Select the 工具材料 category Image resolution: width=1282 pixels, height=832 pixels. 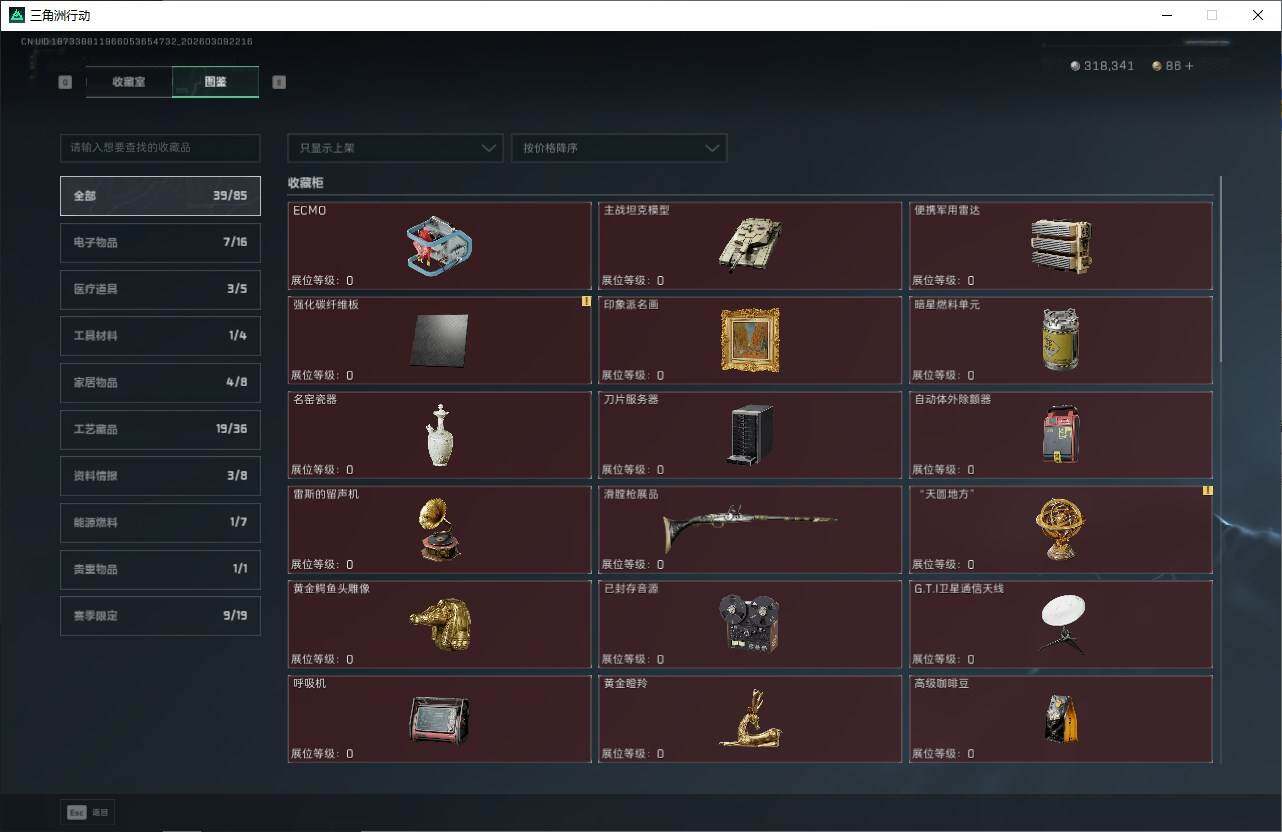click(x=160, y=336)
